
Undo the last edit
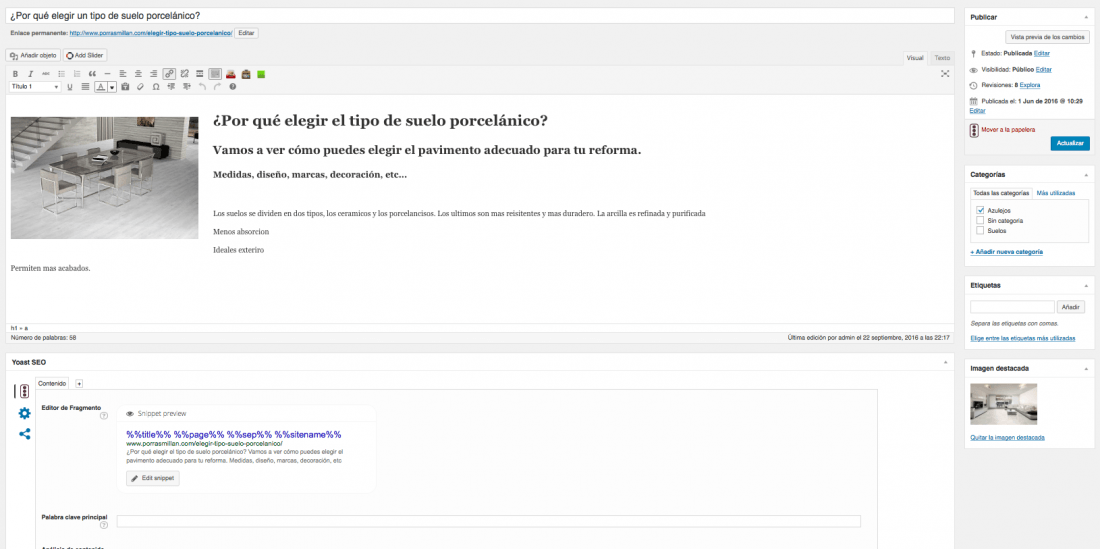(x=202, y=86)
